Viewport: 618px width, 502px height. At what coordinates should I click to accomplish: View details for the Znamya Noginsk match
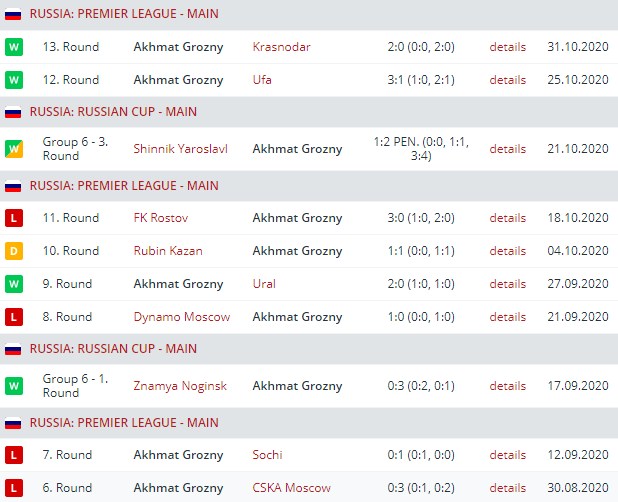coord(507,385)
